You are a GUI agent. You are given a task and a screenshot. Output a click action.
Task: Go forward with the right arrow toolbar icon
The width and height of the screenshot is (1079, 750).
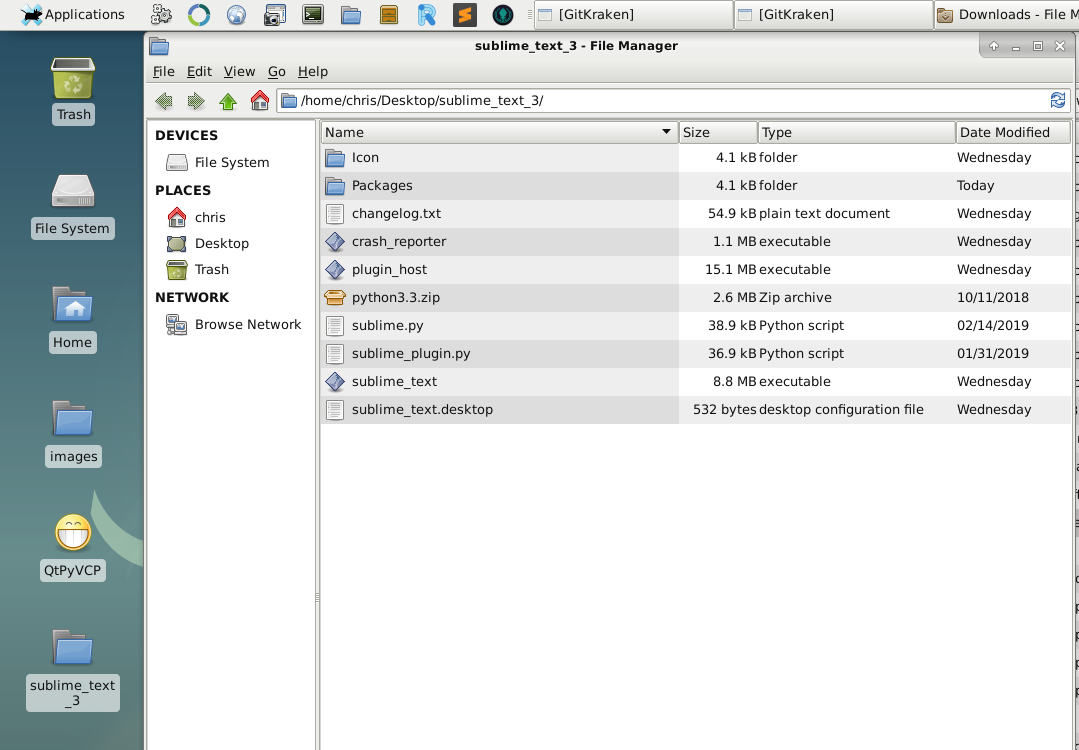click(196, 101)
